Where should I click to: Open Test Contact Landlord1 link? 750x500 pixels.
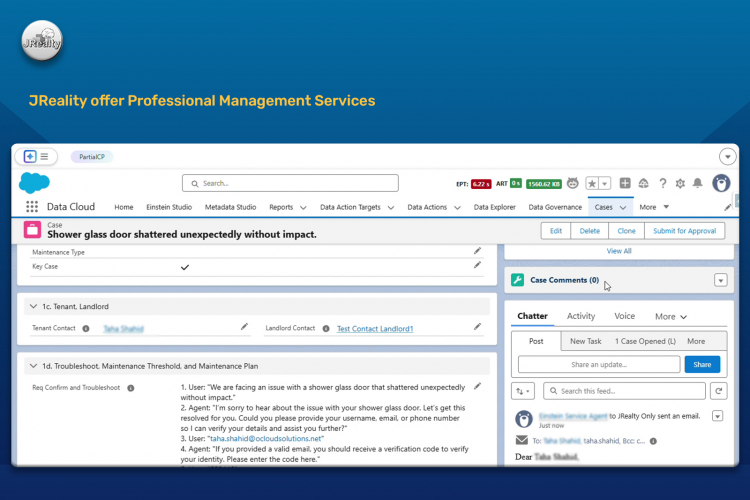click(x=375, y=329)
